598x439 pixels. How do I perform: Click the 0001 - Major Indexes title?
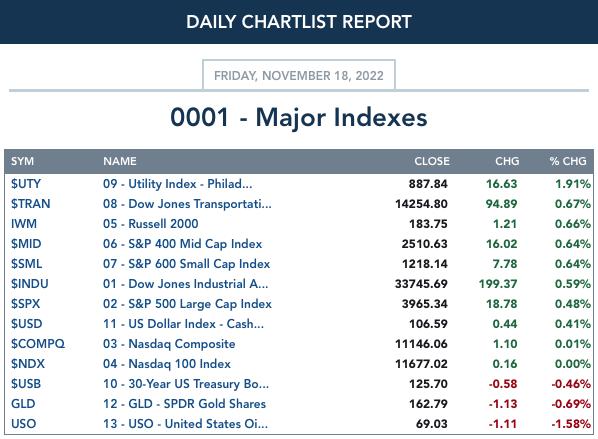coord(299,117)
